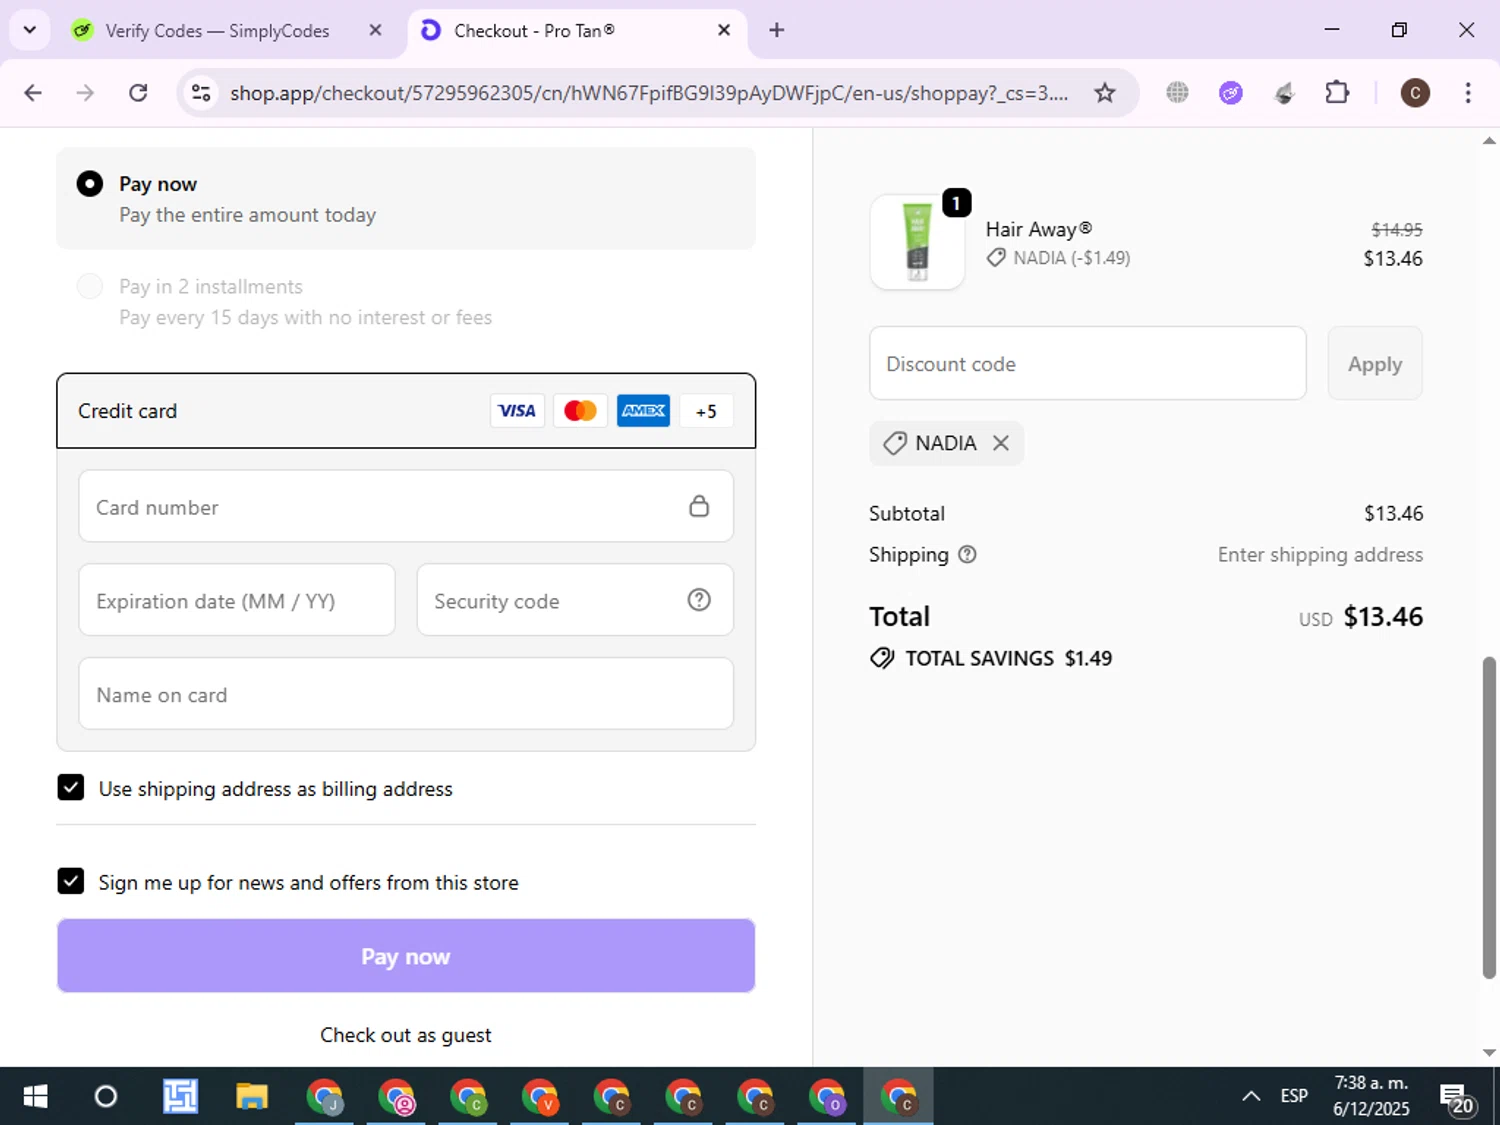
Task: Open the notification center
Action: (1457, 1098)
